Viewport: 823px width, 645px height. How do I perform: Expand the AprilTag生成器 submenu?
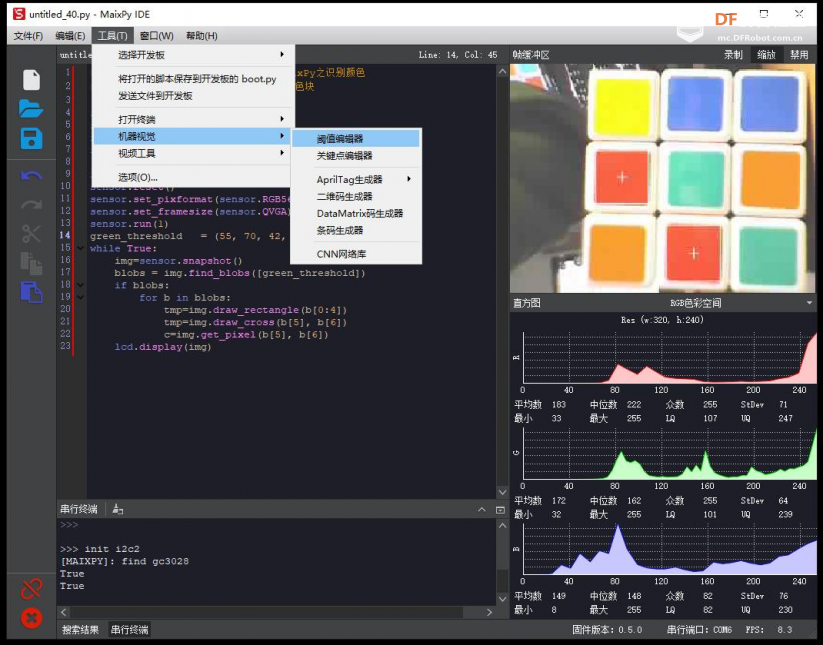tap(356, 179)
